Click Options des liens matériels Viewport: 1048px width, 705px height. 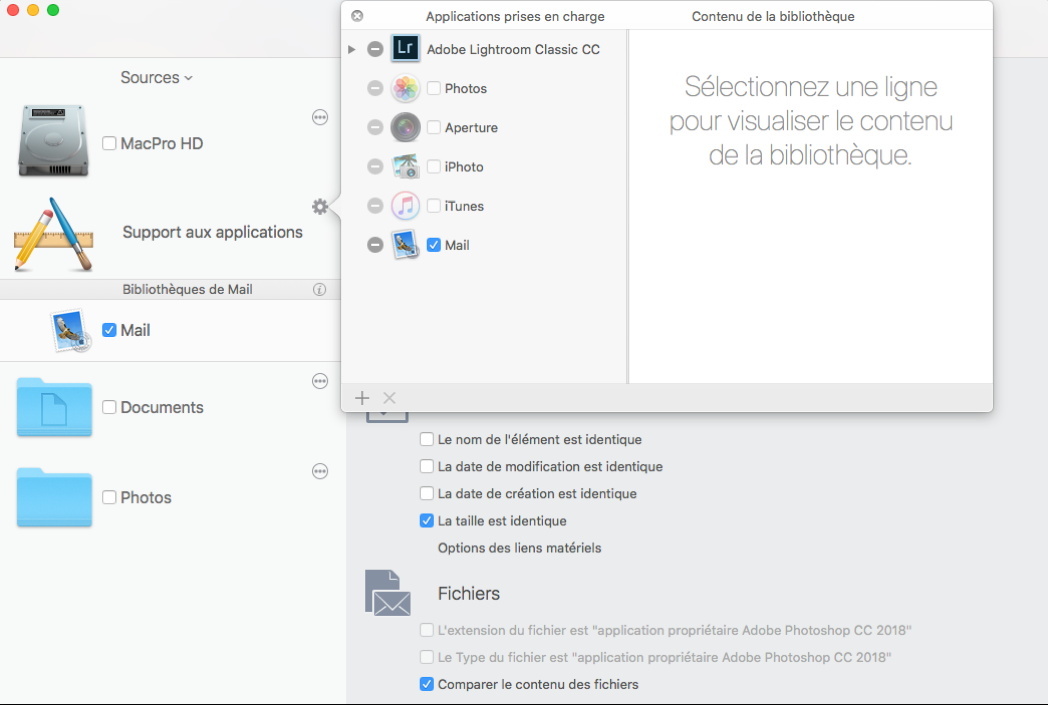pos(519,548)
